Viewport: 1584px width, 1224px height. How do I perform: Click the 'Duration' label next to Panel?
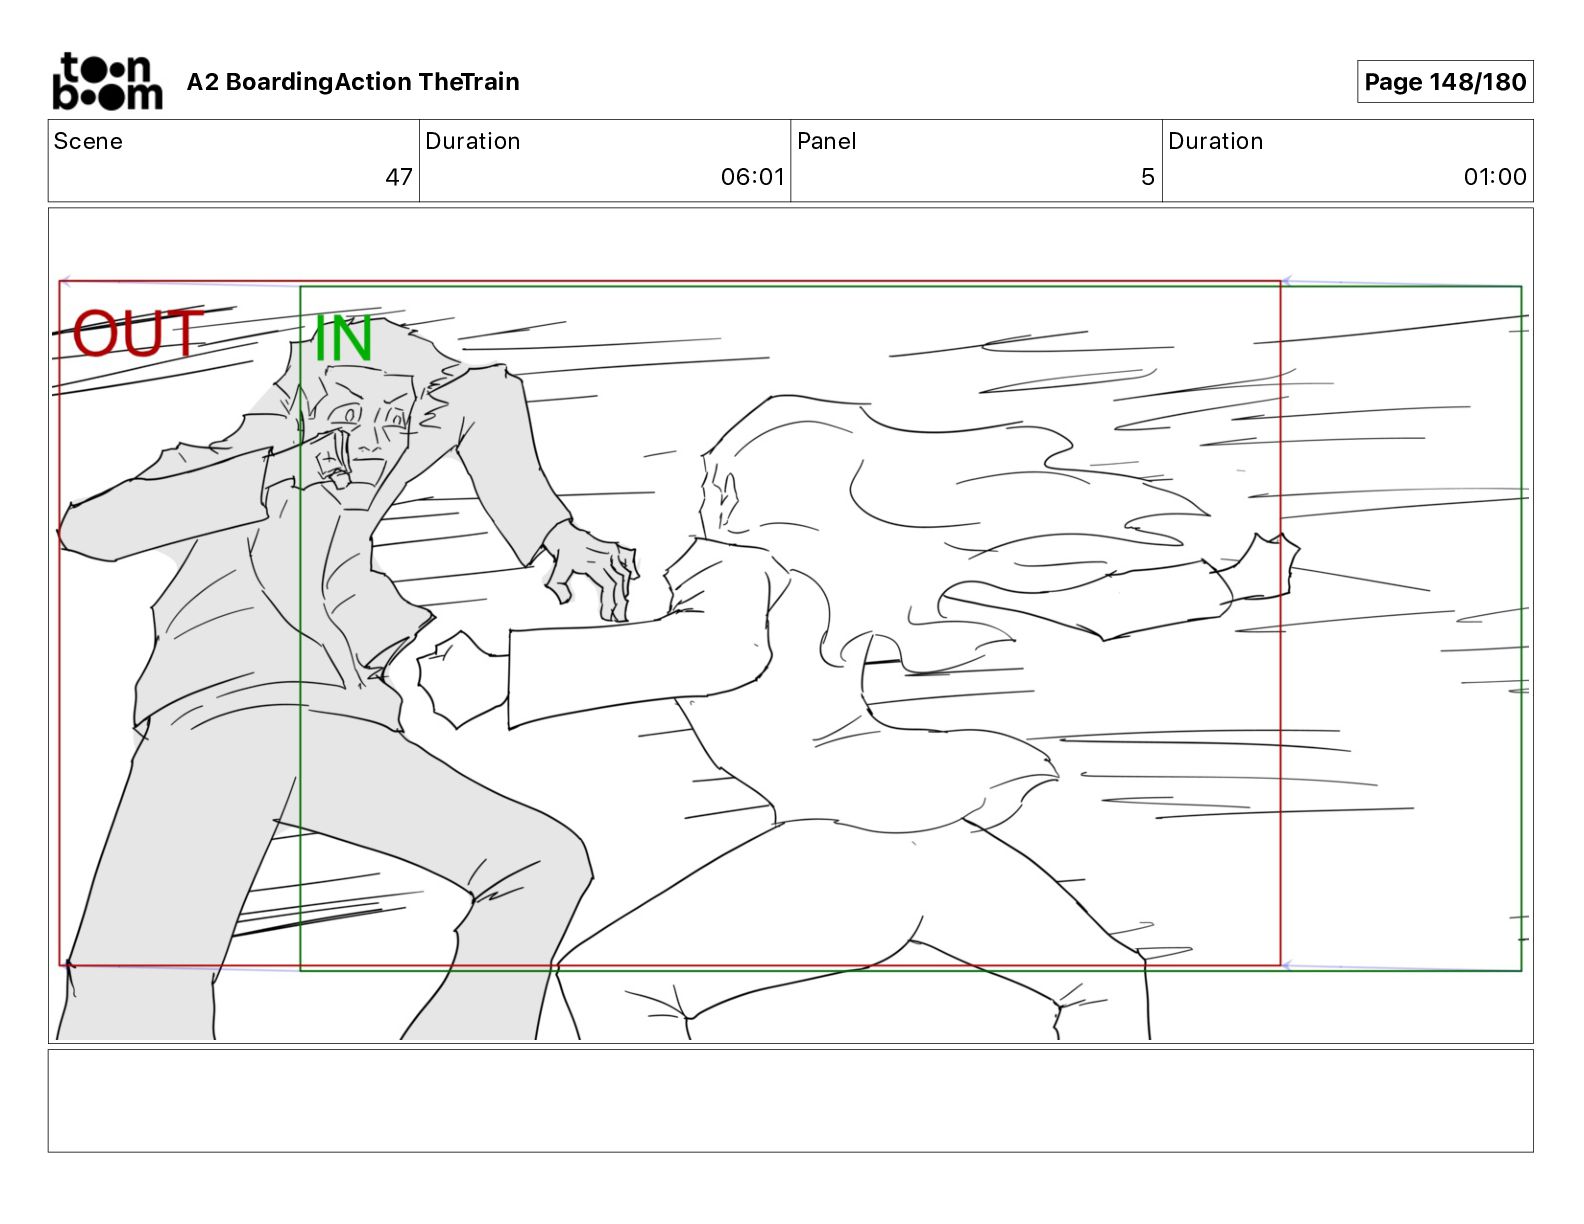pyautogui.click(x=1216, y=141)
